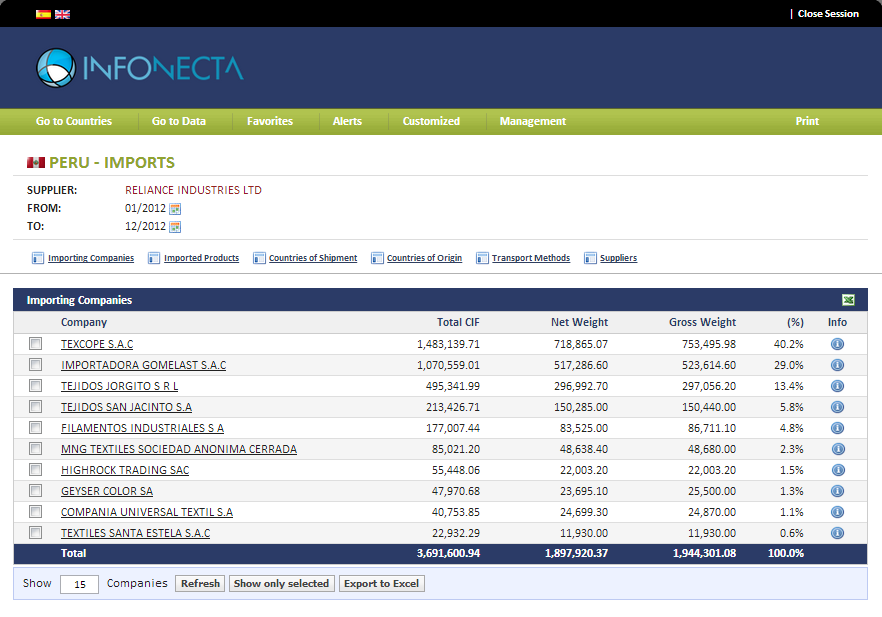Open info icon for TEXTILES SANTA ESTELA S.A.C
882x617 pixels.
point(838,533)
